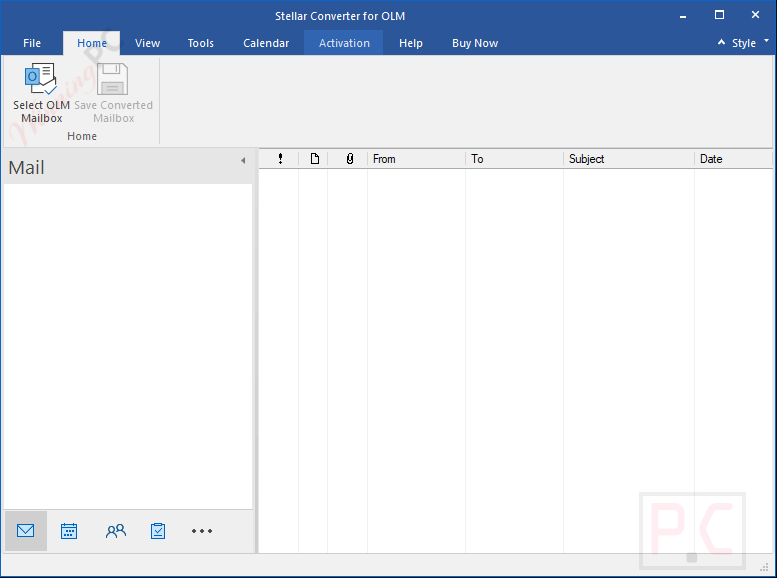The width and height of the screenshot is (777, 578).
Task: Close the Stellar Converter window
Action: coord(755,15)
